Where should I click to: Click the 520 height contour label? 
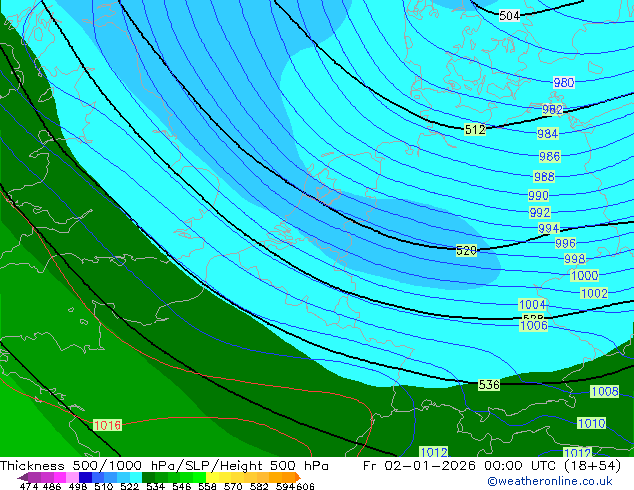pyautogui.click(x=466, y=250)
